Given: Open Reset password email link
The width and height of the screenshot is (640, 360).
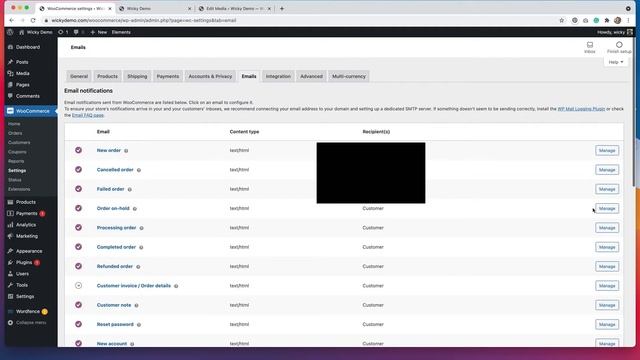Looking at the screenshot, I should tap(115, 324).
